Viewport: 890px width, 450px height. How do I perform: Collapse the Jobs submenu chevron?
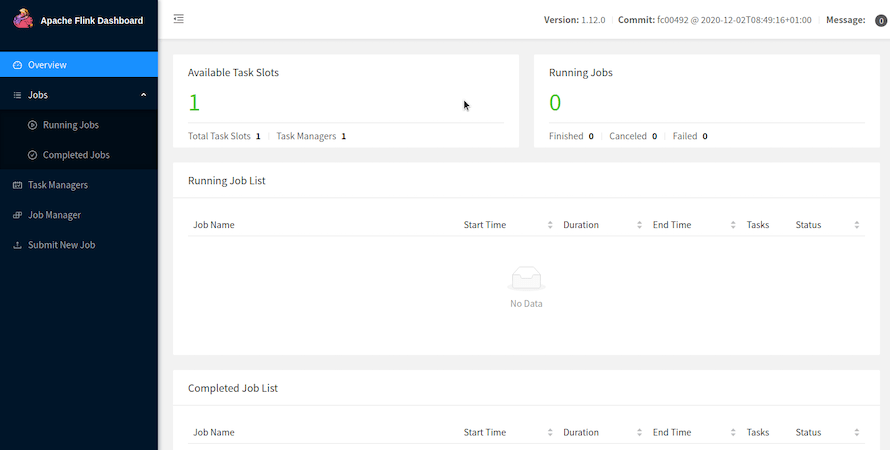144,95
